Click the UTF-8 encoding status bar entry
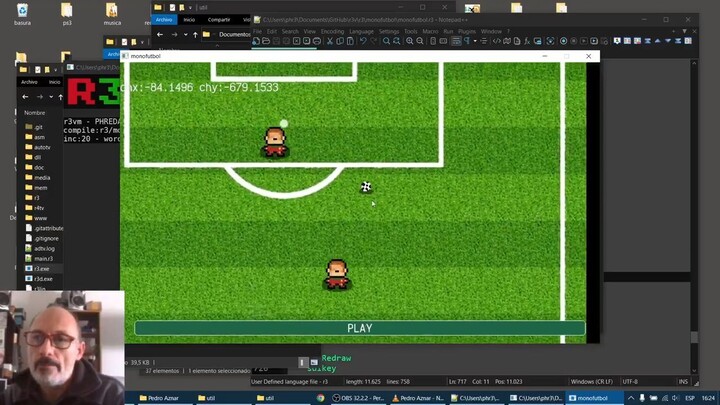The image size is (720, 405). click(x=630, y=381)
